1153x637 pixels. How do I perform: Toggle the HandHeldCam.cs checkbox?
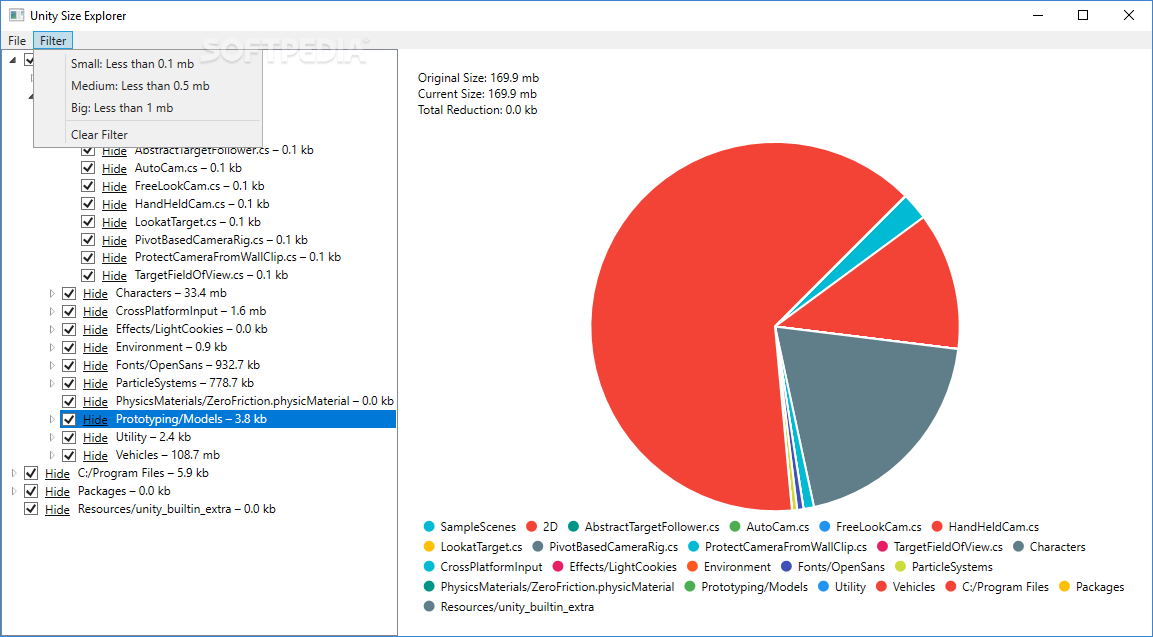[x=88, y=204]
